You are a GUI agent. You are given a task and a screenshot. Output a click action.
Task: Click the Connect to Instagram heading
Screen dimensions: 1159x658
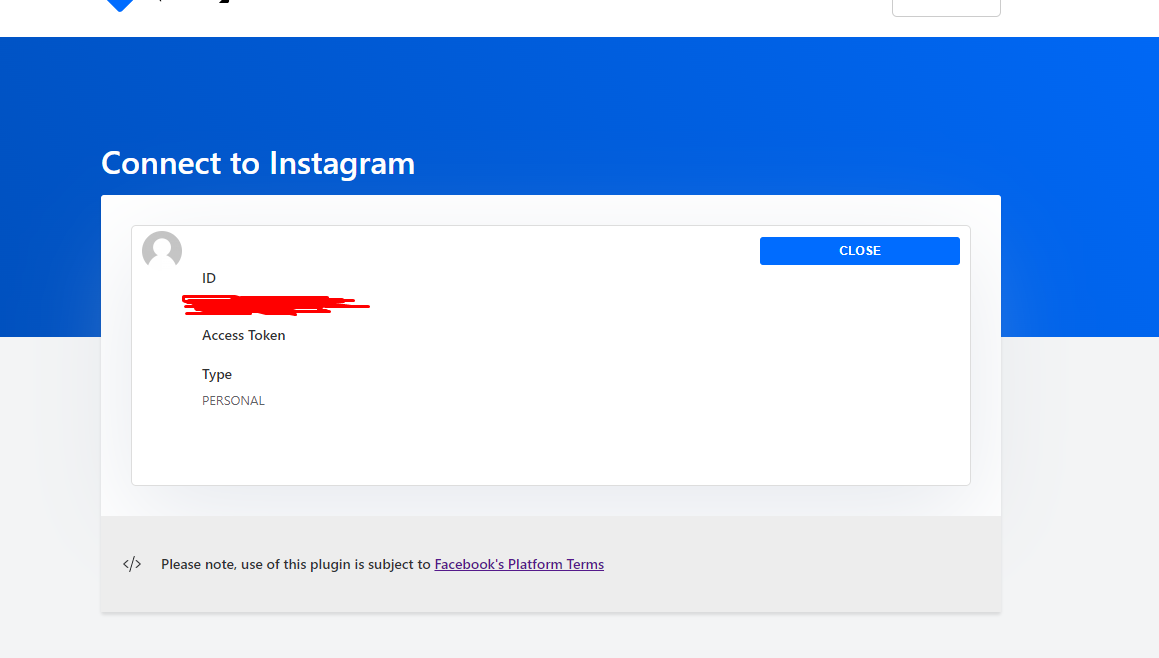[258, 163]
